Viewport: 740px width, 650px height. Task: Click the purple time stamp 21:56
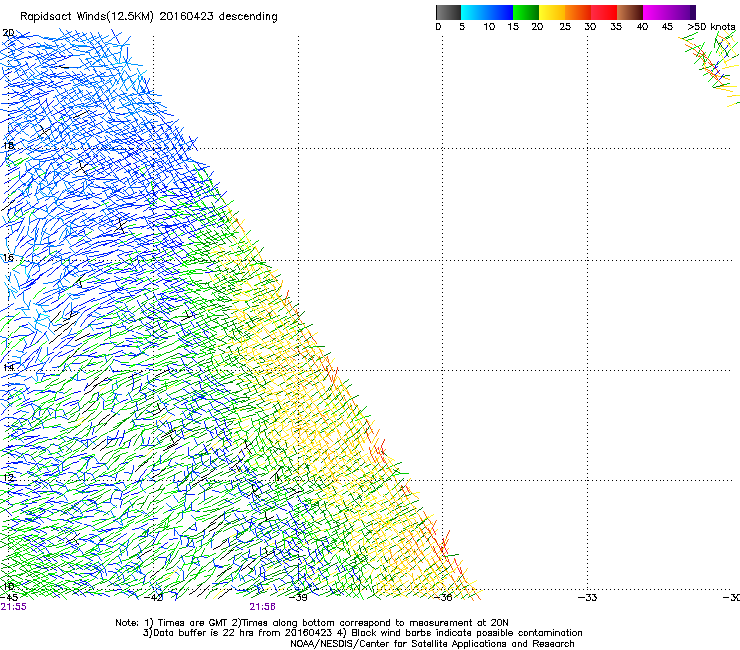[262, 607]
